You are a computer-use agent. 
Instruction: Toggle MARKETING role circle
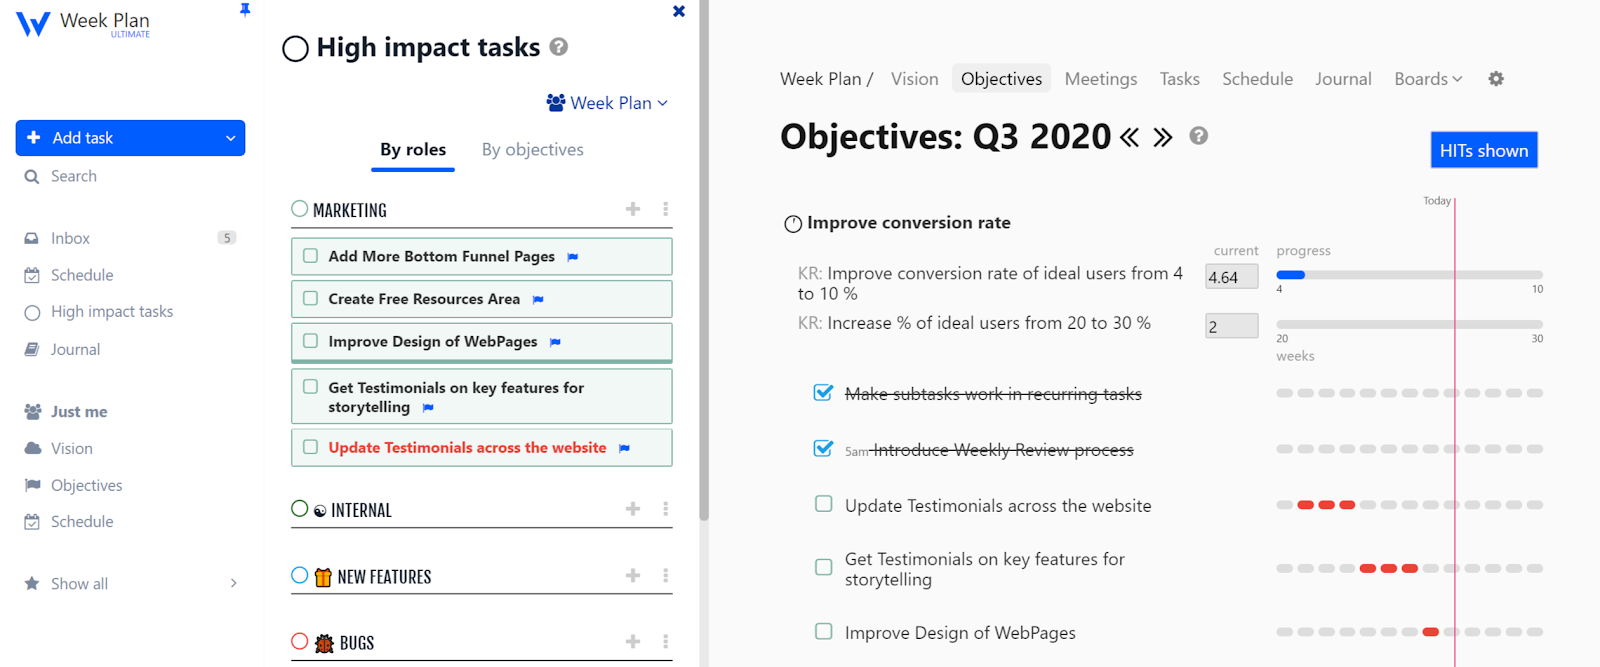tap(300, 209)
